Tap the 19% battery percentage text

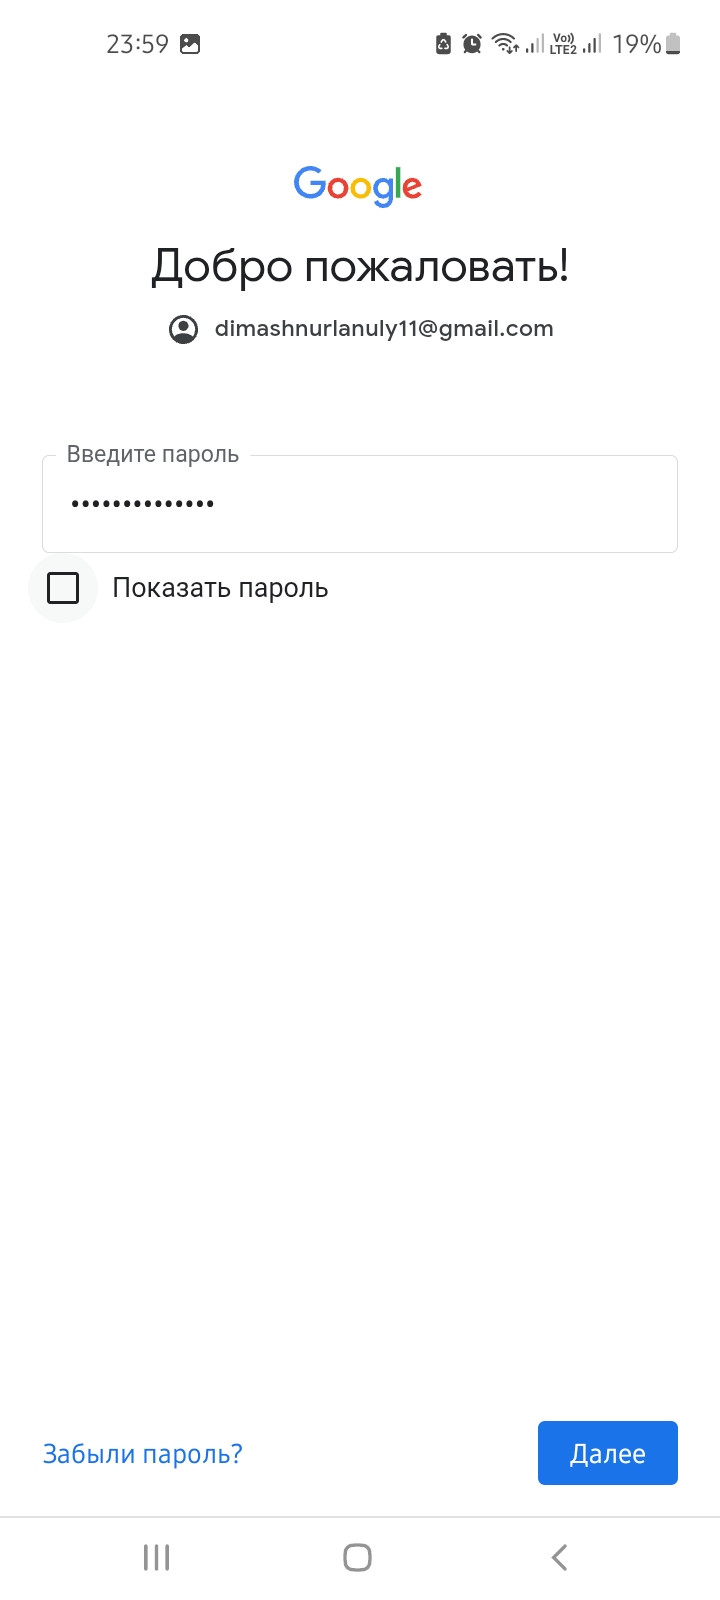coord(637,44)
